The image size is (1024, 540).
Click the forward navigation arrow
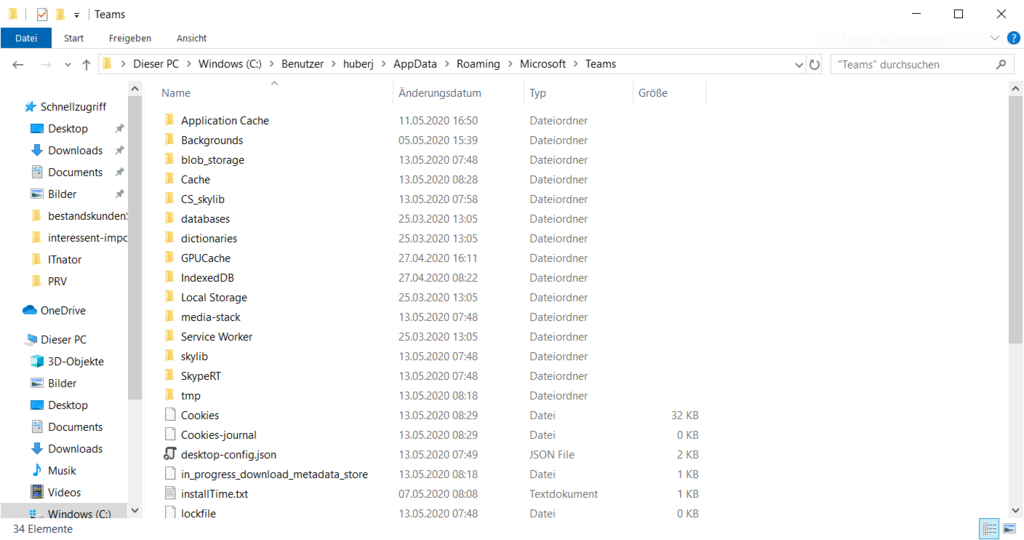tap(46, 64)
